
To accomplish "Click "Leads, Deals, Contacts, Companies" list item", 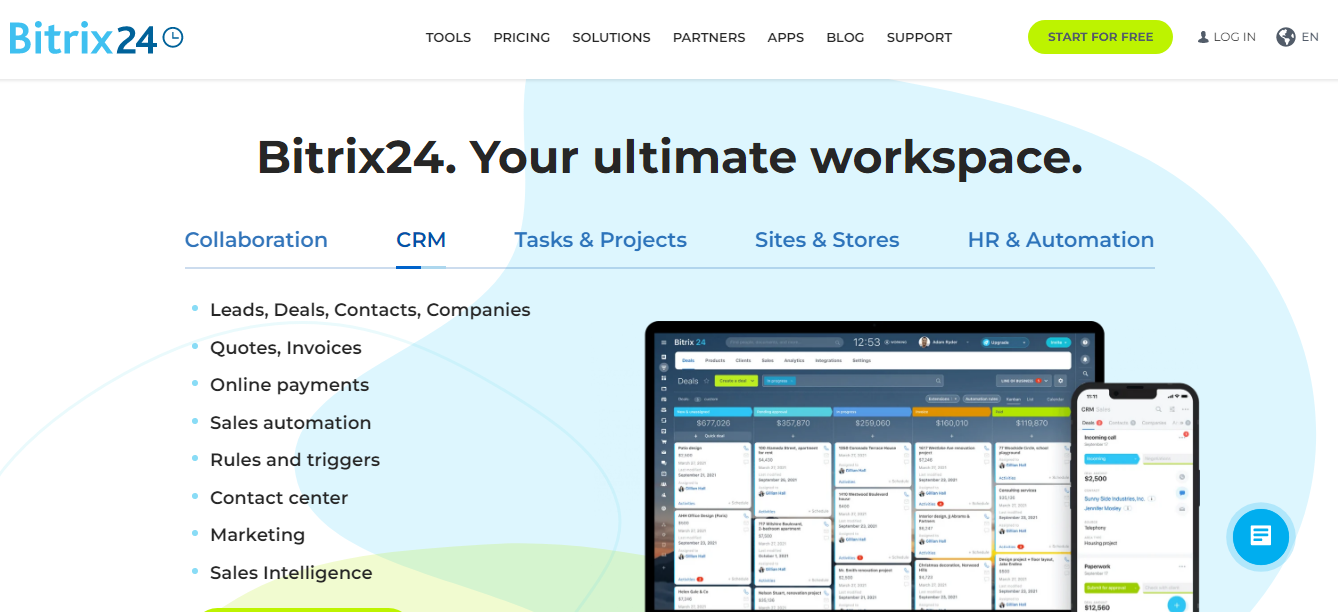I will (370, 310).
